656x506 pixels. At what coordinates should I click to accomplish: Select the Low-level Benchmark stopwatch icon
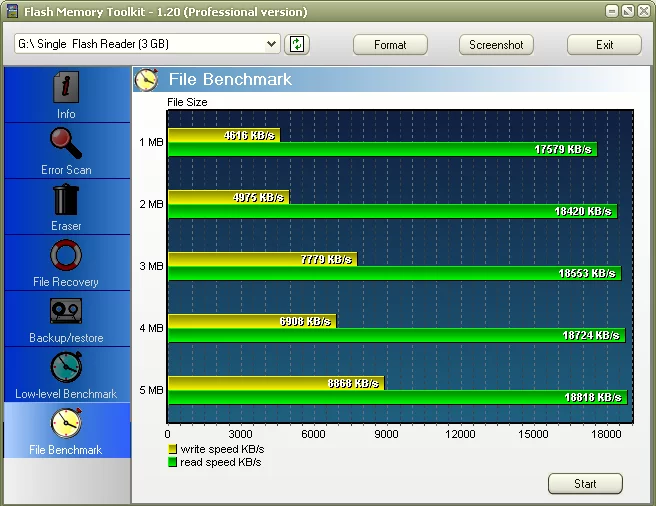66,367
